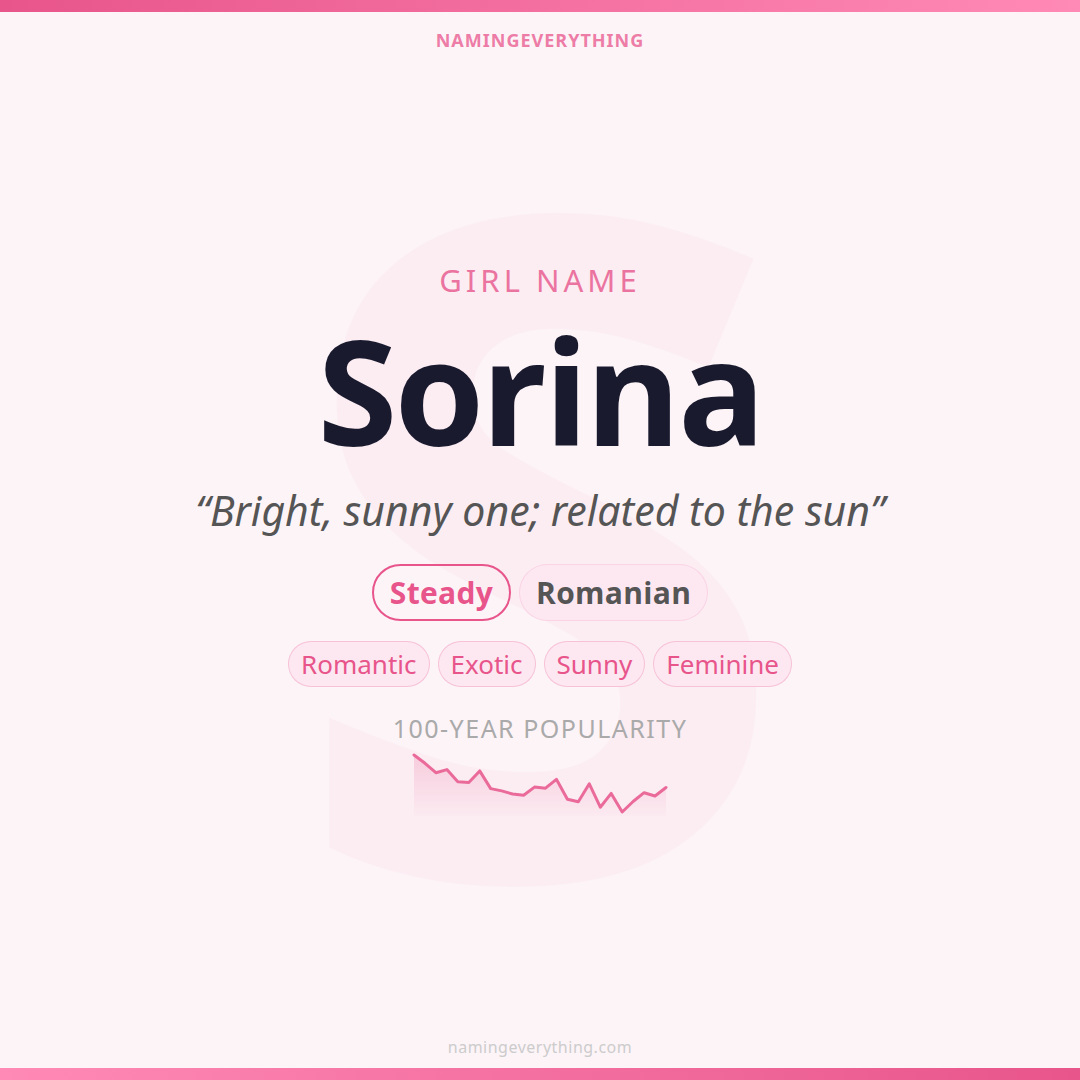Choose the "Romantic" tag pill
The height and width of the screenshot is (1080, 1080).
point(359,665)
